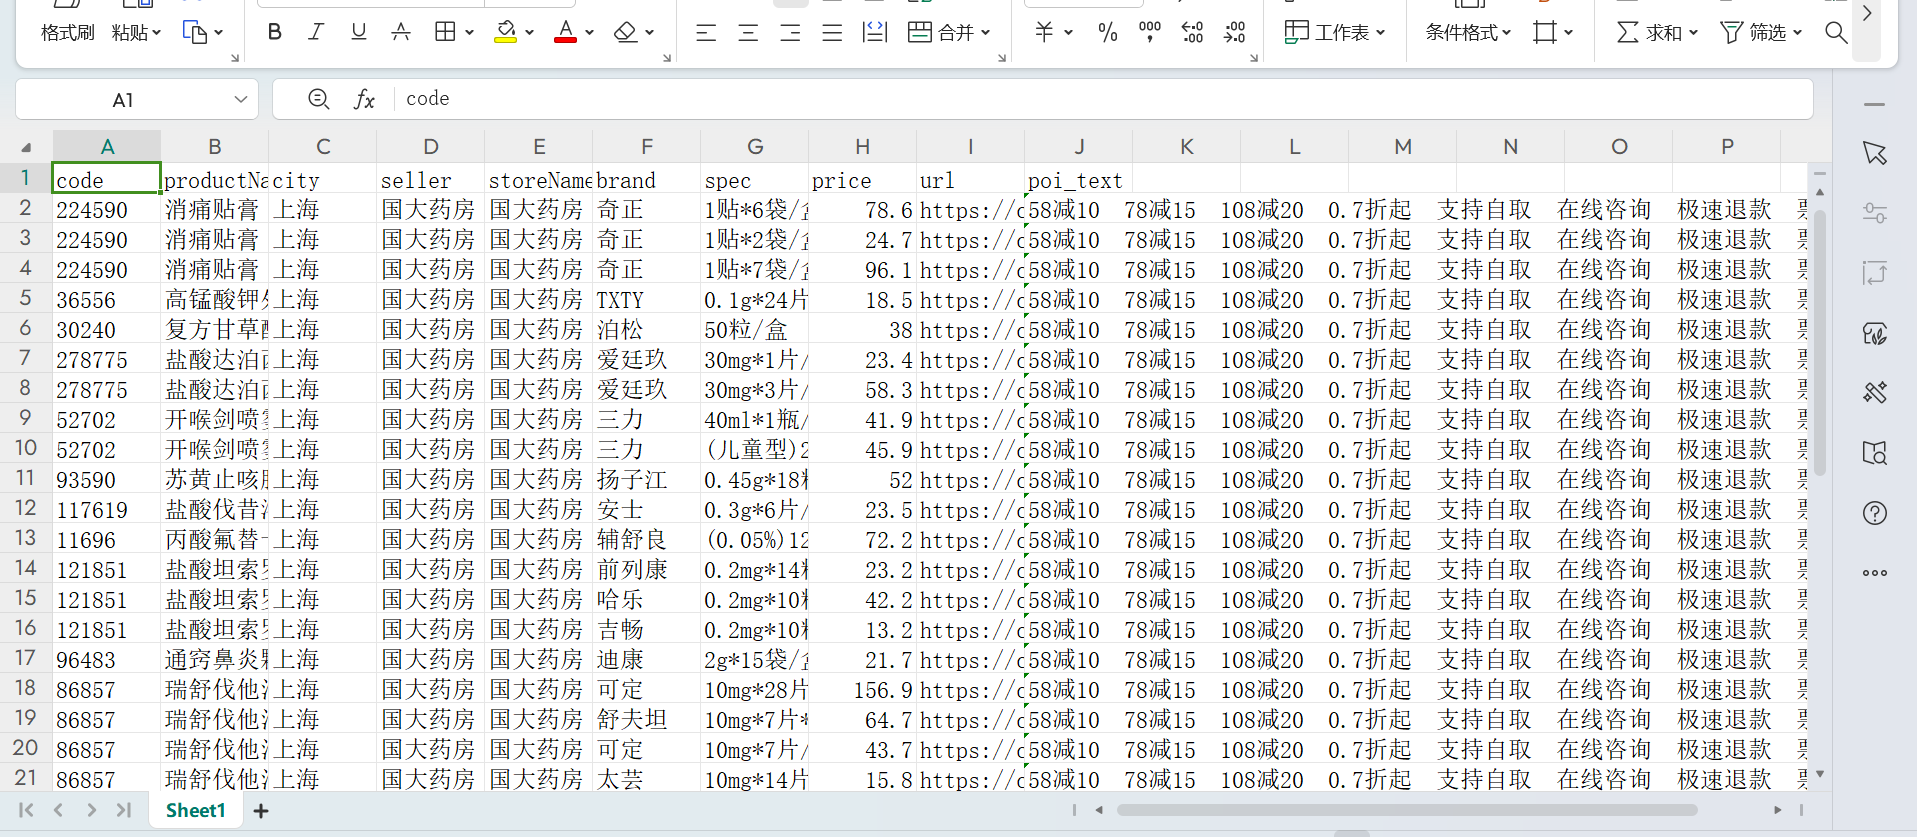This screenshot has height=837, width=1917.
Task: Apply justified text alignment
Action: click(x=832, y=33)
